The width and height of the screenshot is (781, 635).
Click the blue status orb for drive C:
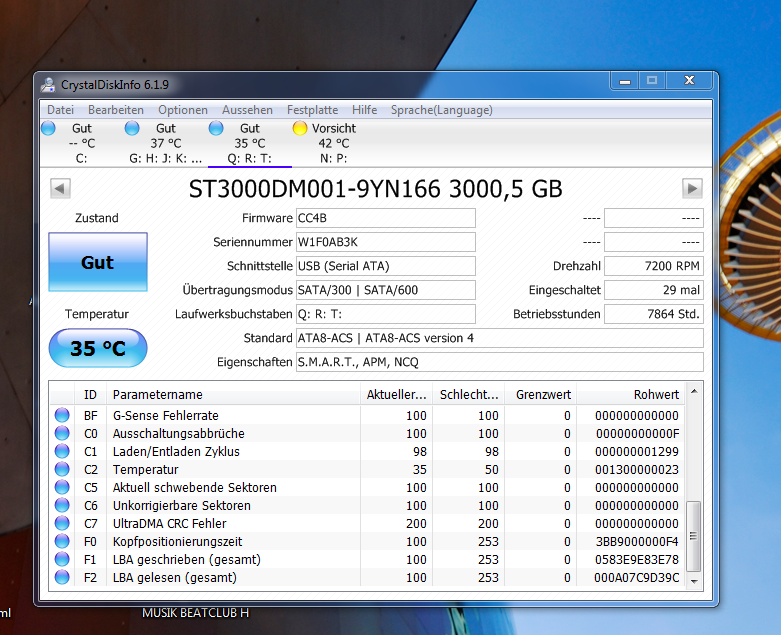(48, 128)
